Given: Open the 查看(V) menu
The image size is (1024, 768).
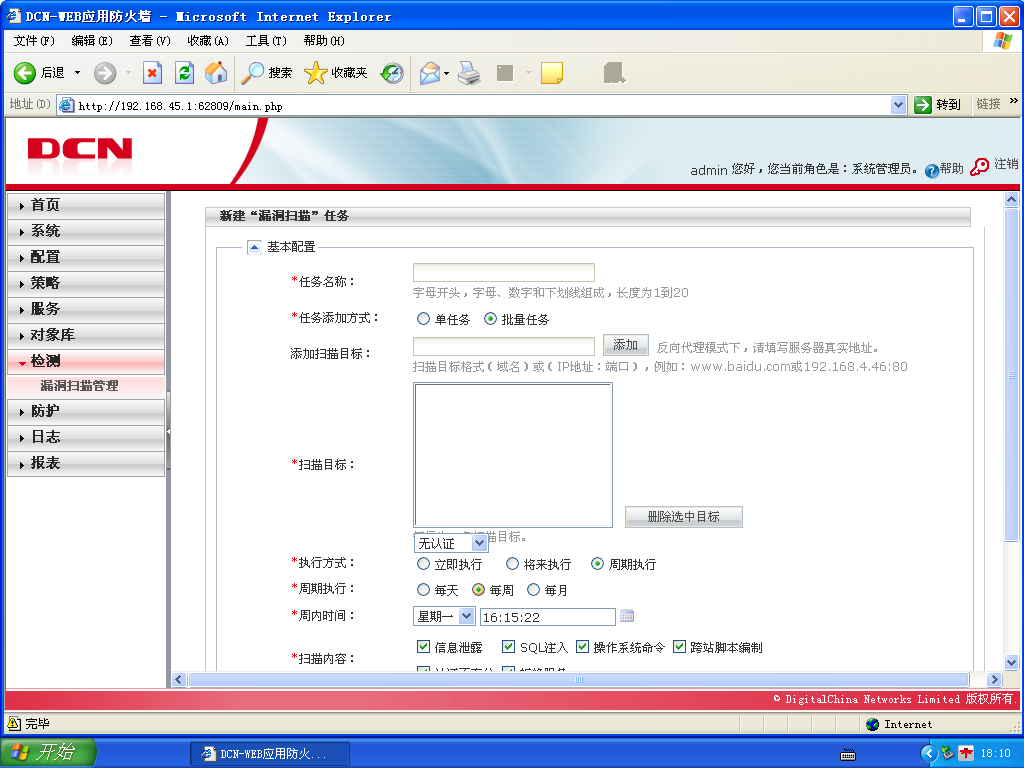Looking at the screenshot, I should [150, 40].
